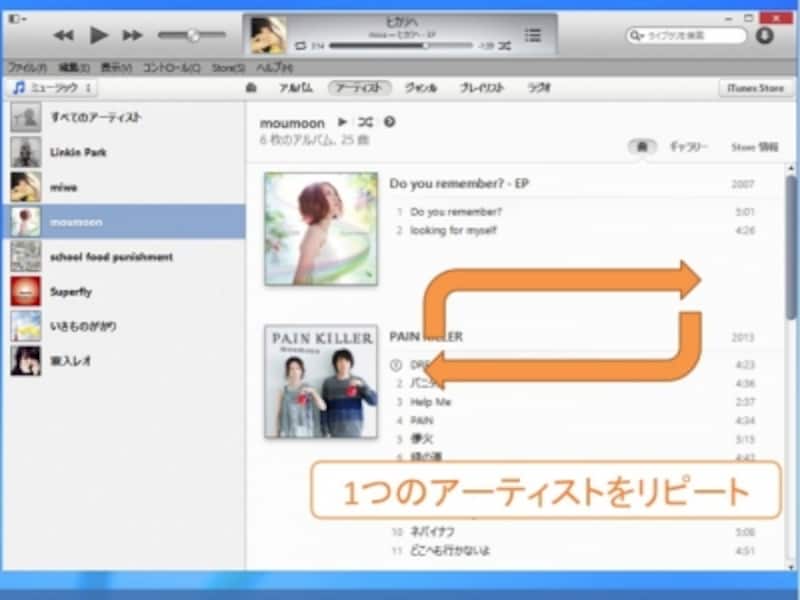
Task: Switch to the ジャンル tab
Action: 421,88
